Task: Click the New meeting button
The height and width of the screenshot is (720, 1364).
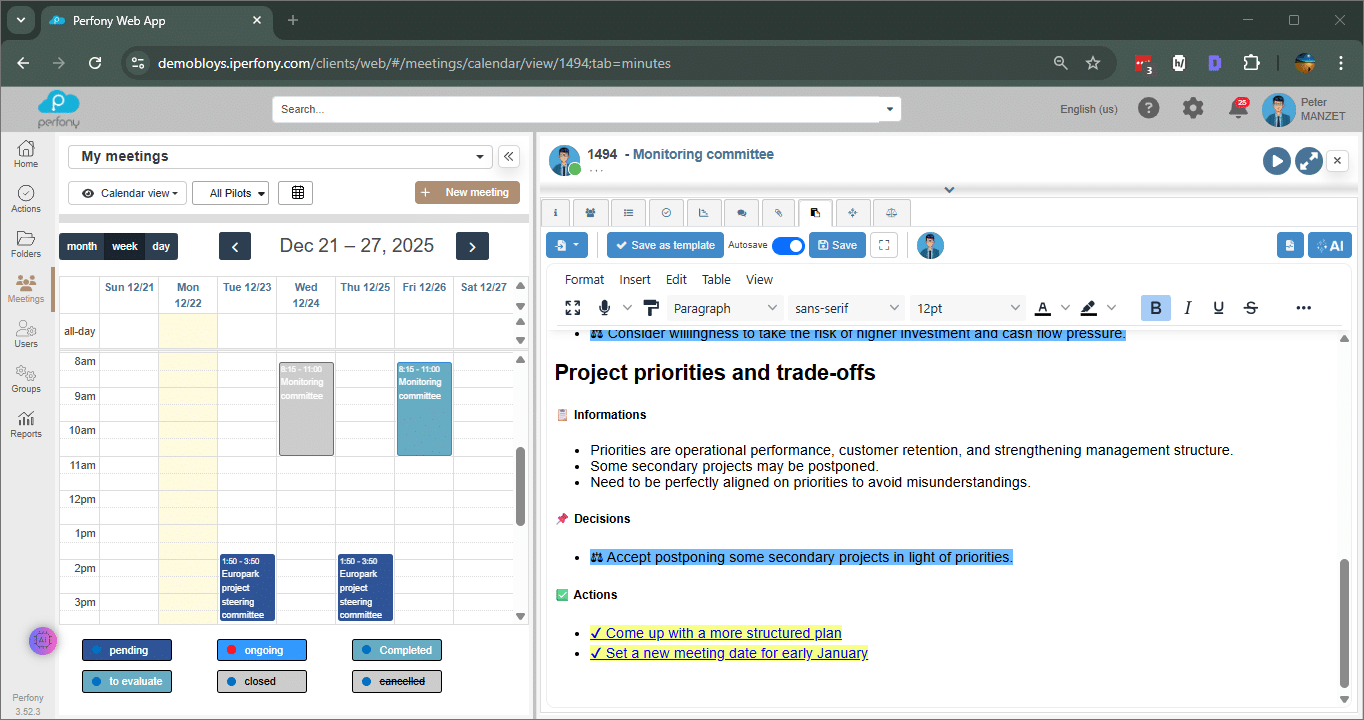Action: pyautogui.click(x=467, y=192)
